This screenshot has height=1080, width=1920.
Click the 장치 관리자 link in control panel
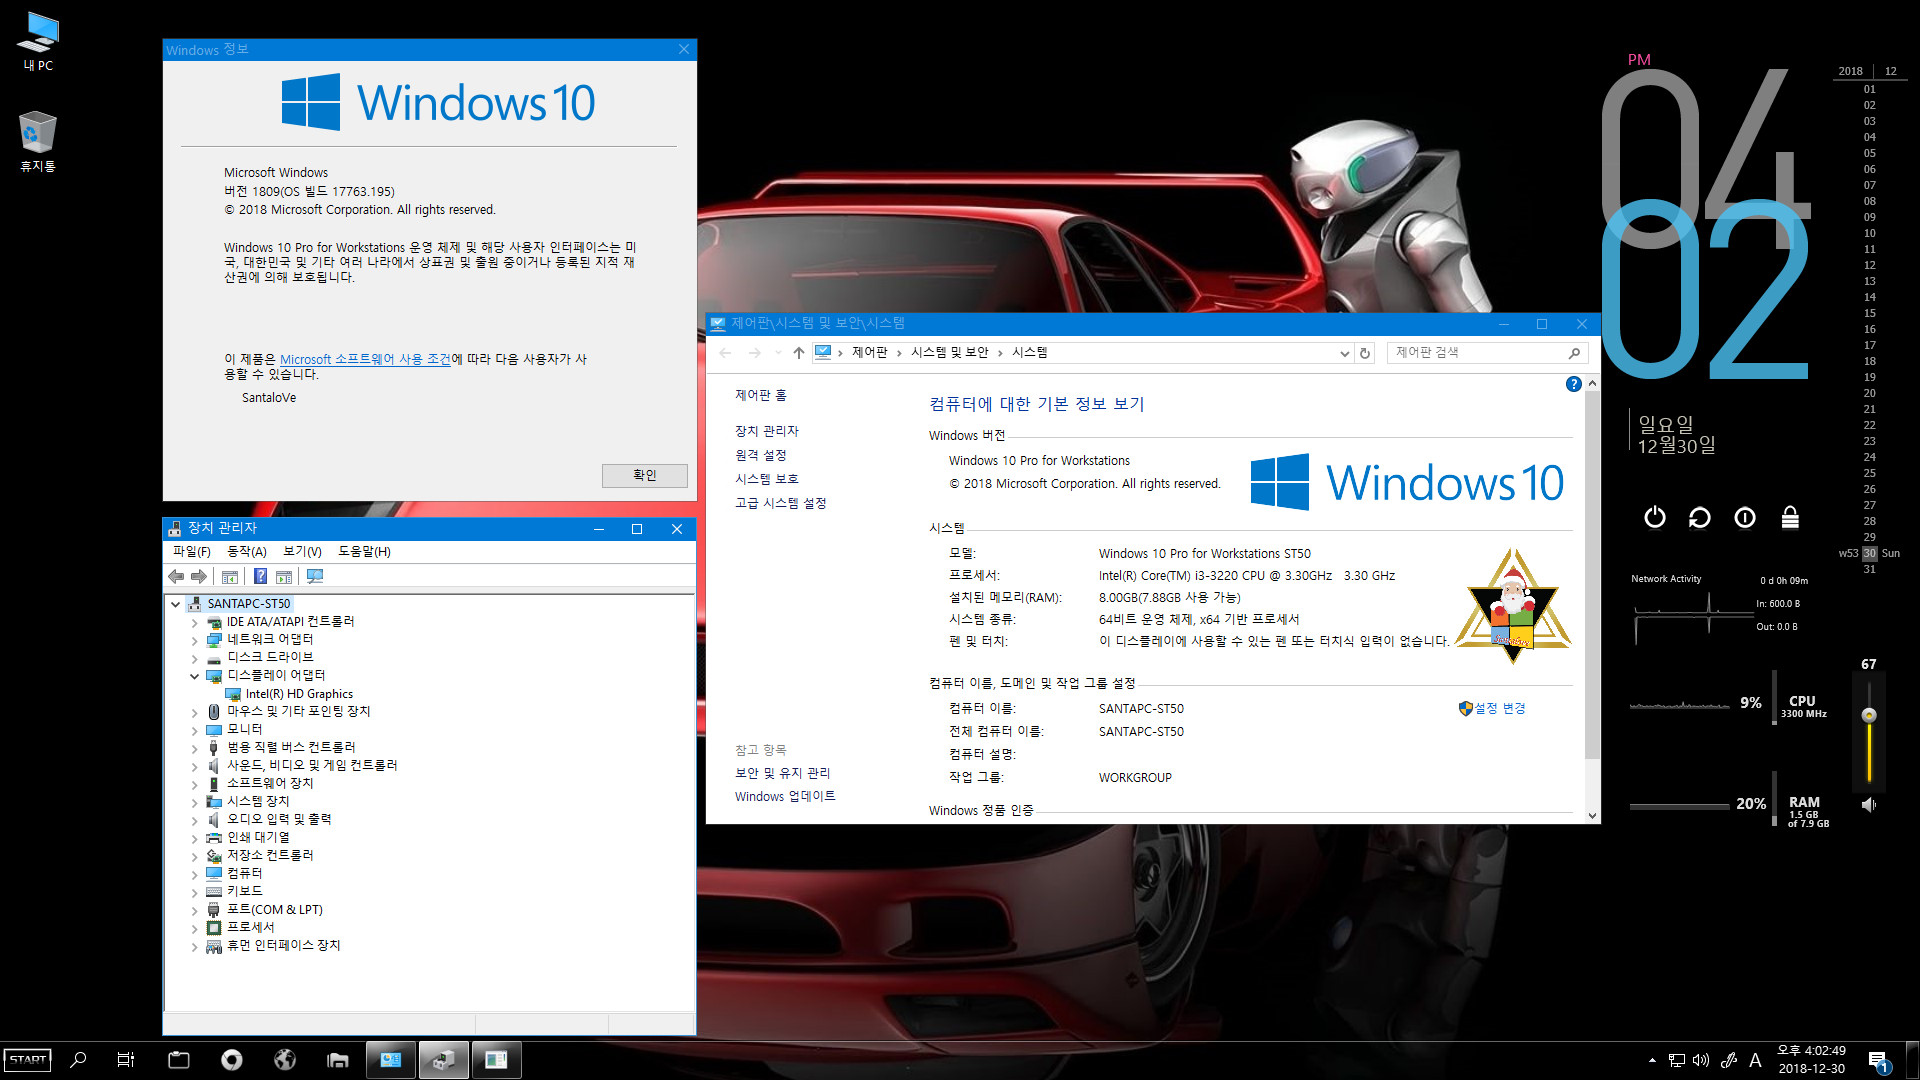(766, 431)
